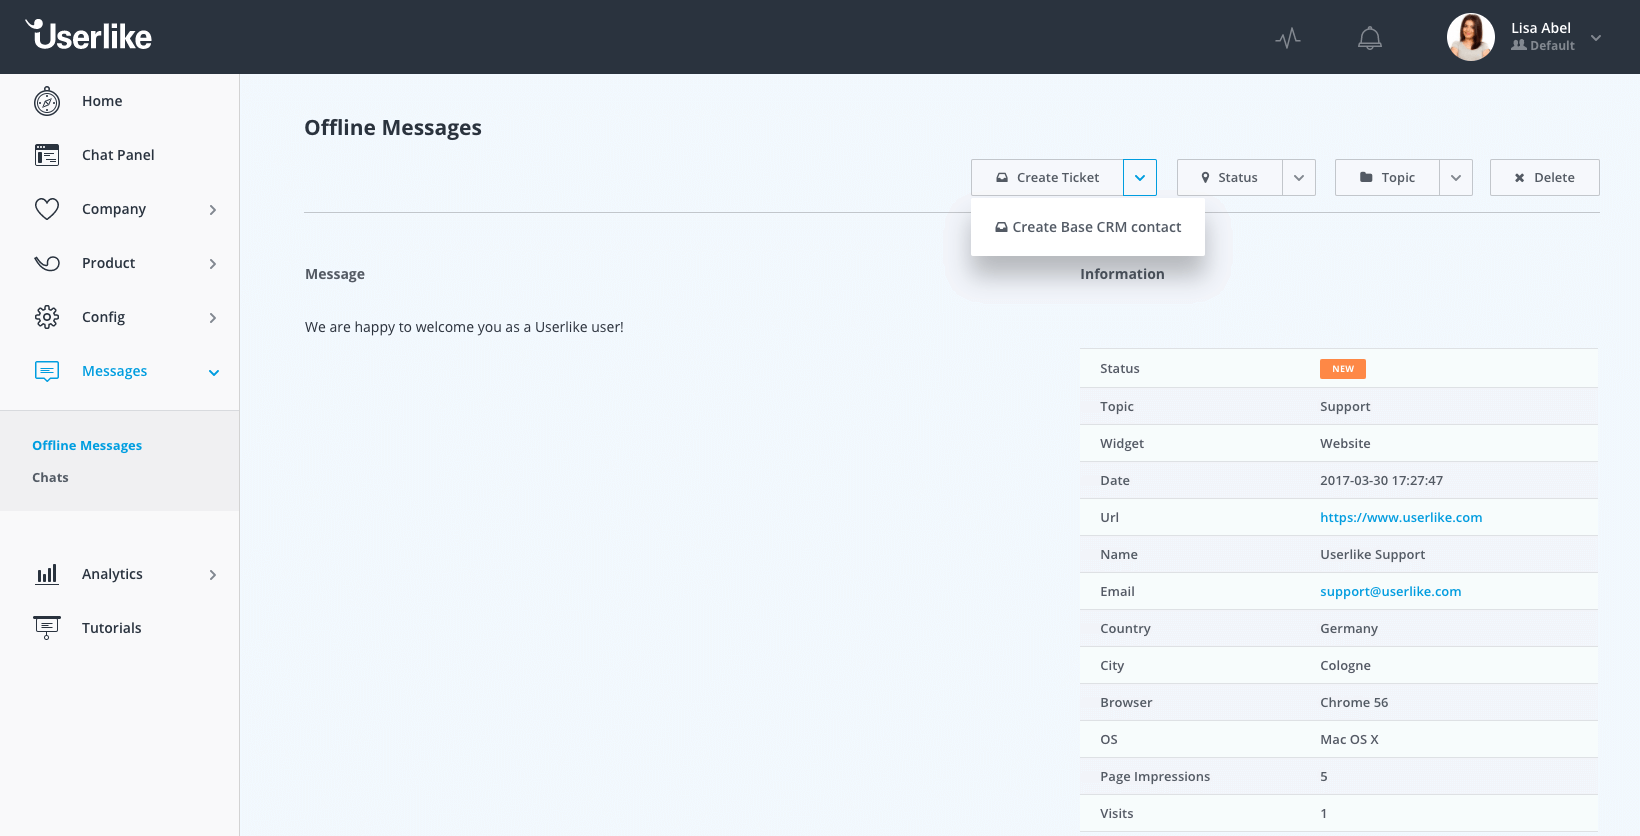The image size is (1640, 836).
Task: Click the Page Impressions label
Action: tap(1155, 776)
